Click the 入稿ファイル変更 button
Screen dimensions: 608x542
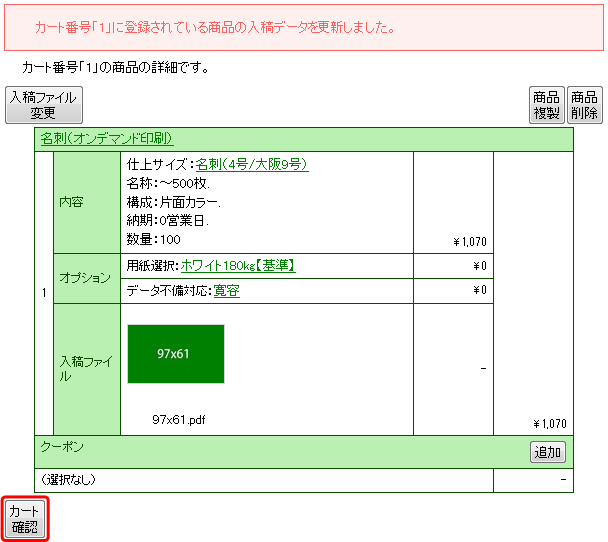(x=43, y=105)
